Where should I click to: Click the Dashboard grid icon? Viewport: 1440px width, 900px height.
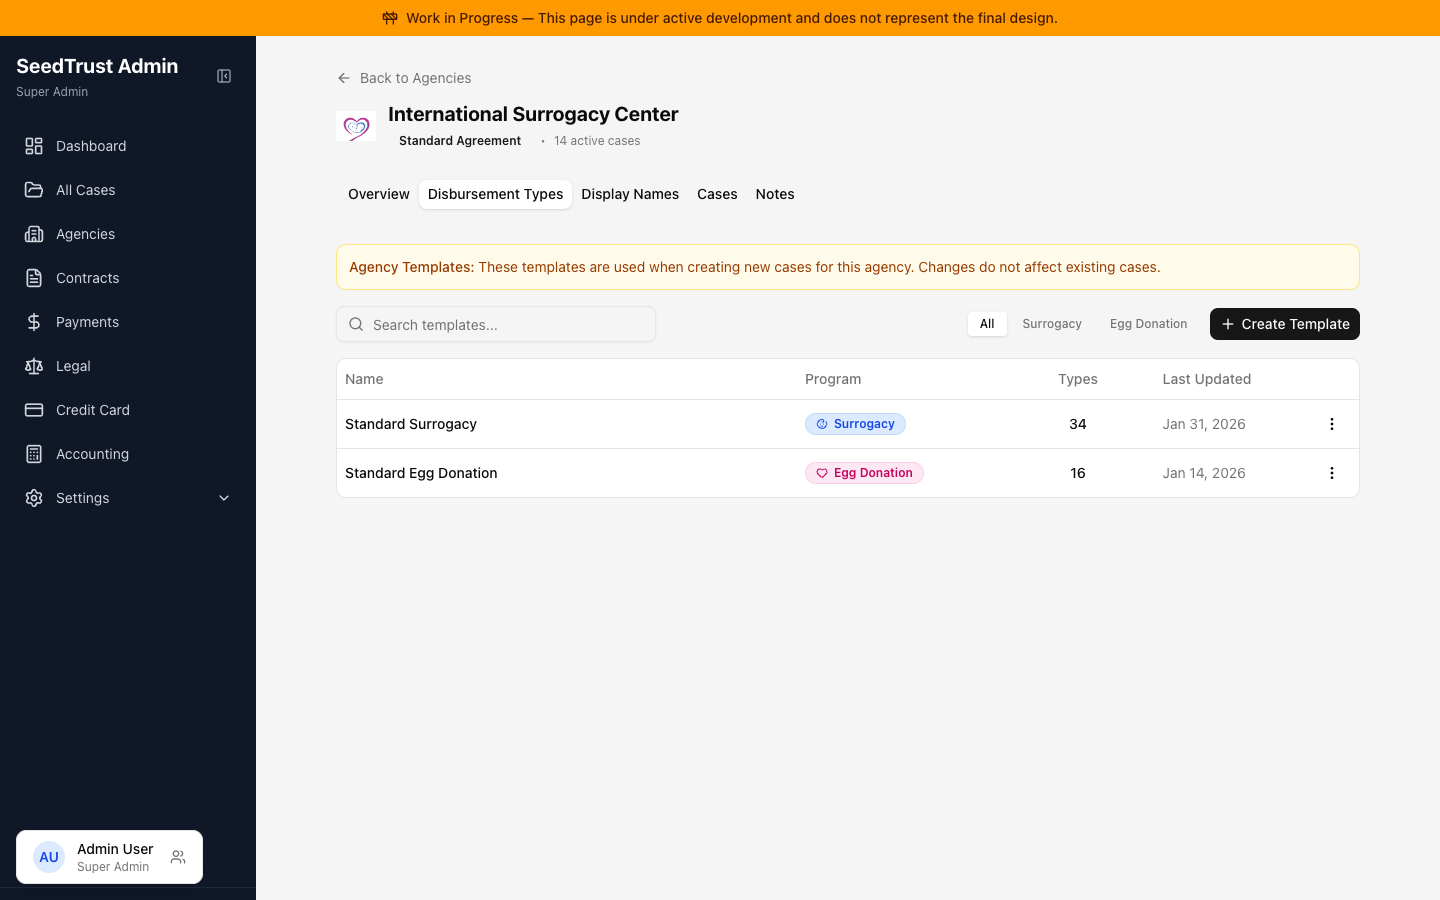[34, 146]
